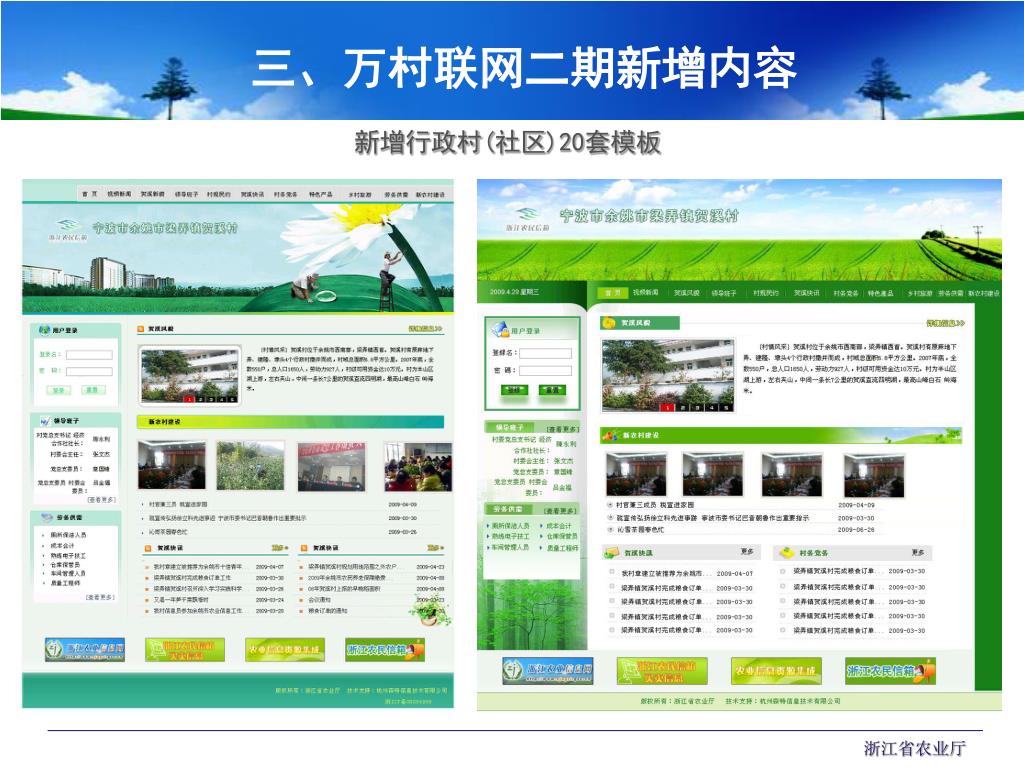1024x768 pixels.
Task: Open building photo in right template slideshow
Action: pos(667,375)
